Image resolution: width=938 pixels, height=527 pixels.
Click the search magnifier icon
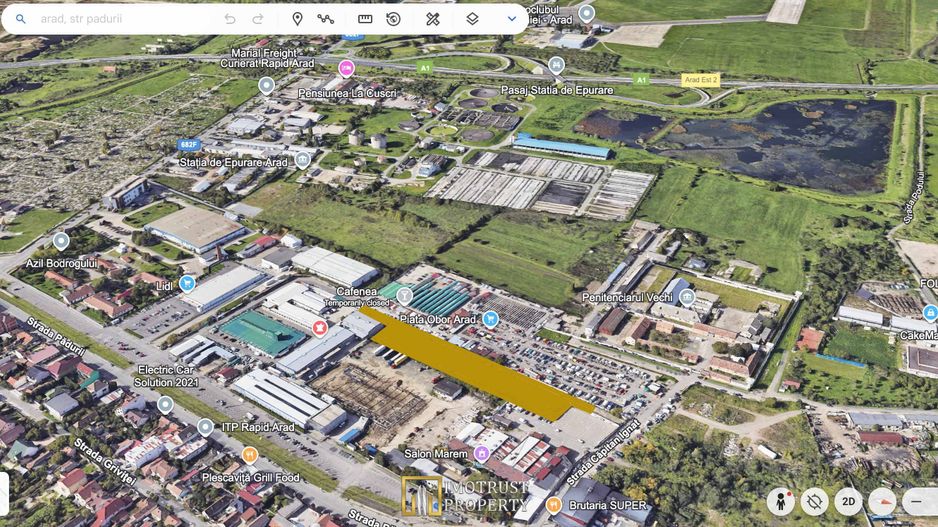coord(20,19)
